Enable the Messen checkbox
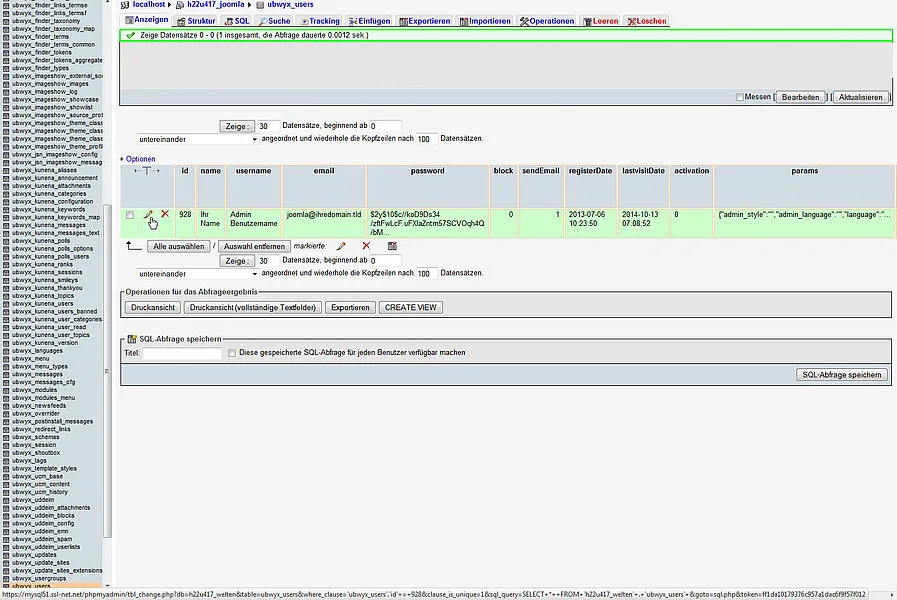This screenshot has width=897, height=600. 740,97
